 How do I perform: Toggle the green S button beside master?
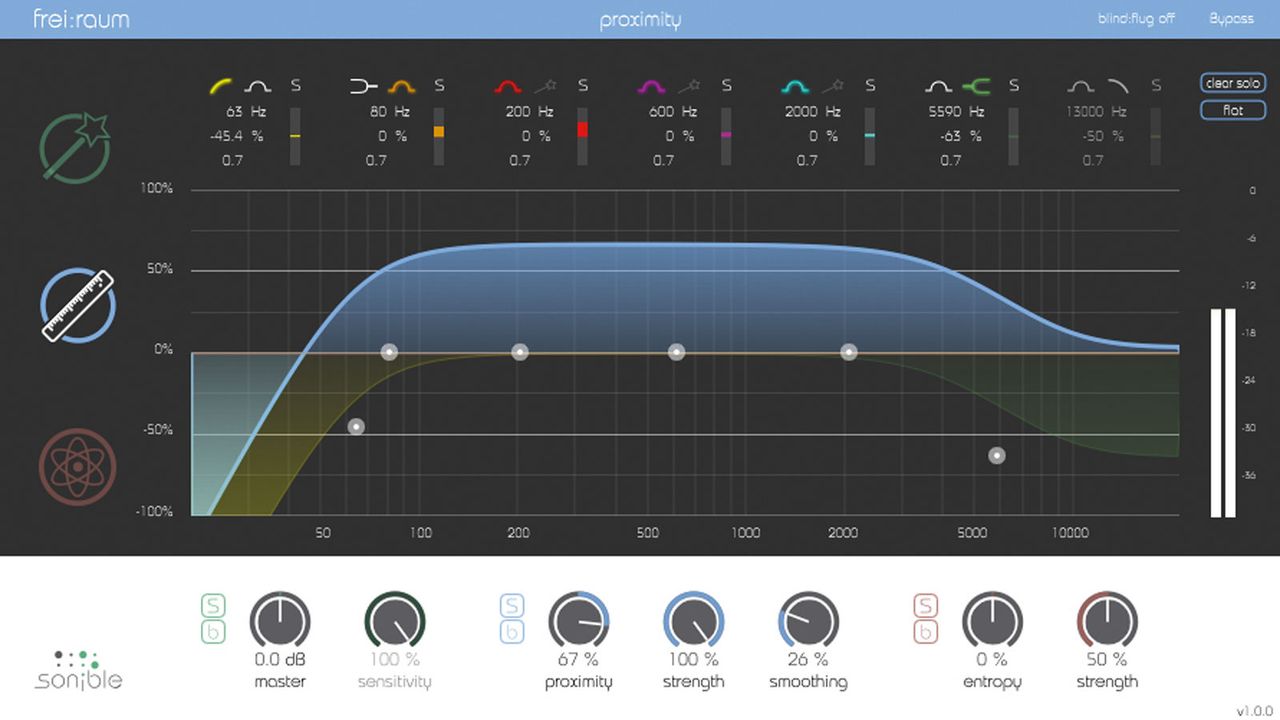pyautogui.click(x=213, y=606)
